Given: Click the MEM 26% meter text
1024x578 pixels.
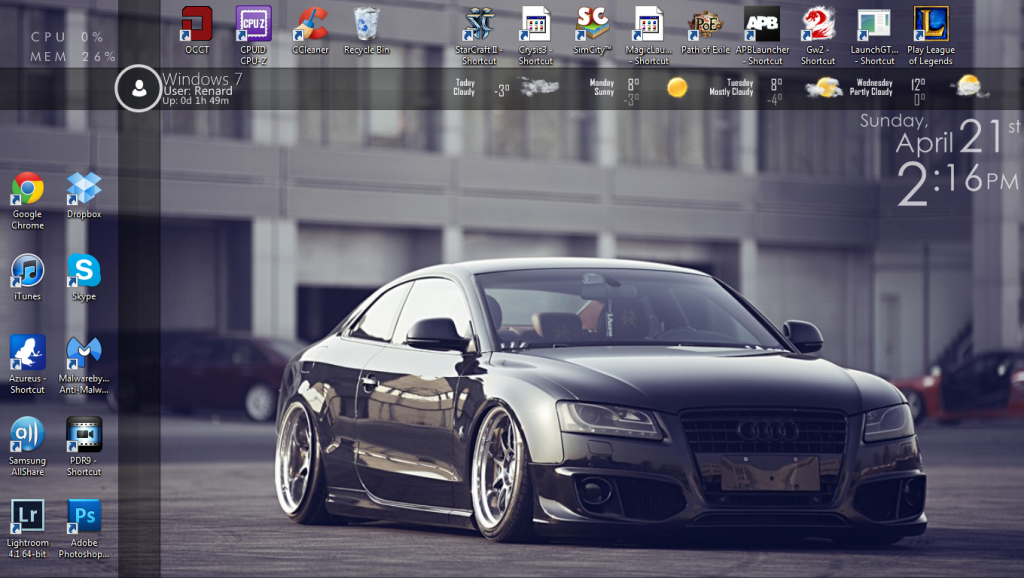Looking at the screenshot, I should coord(73,57).
